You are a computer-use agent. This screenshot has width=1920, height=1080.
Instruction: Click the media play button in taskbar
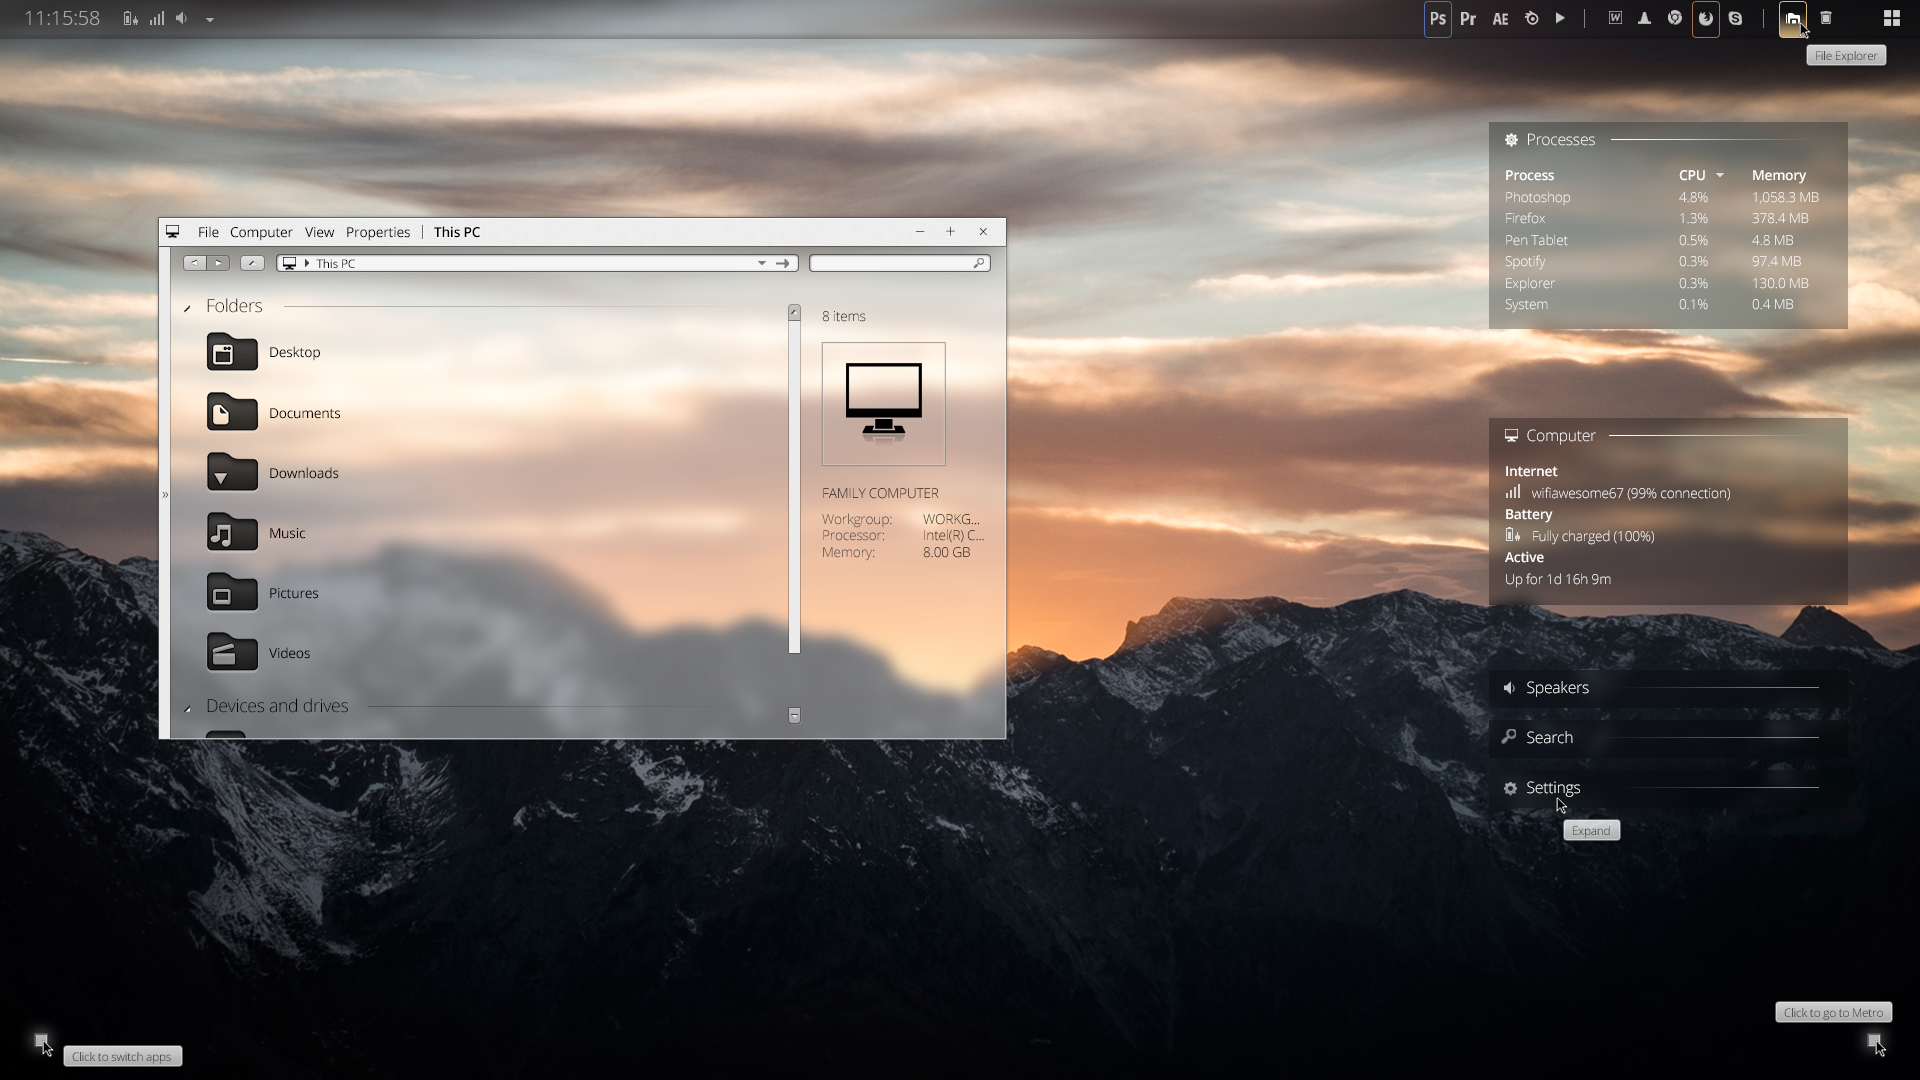coord(1559,17)
